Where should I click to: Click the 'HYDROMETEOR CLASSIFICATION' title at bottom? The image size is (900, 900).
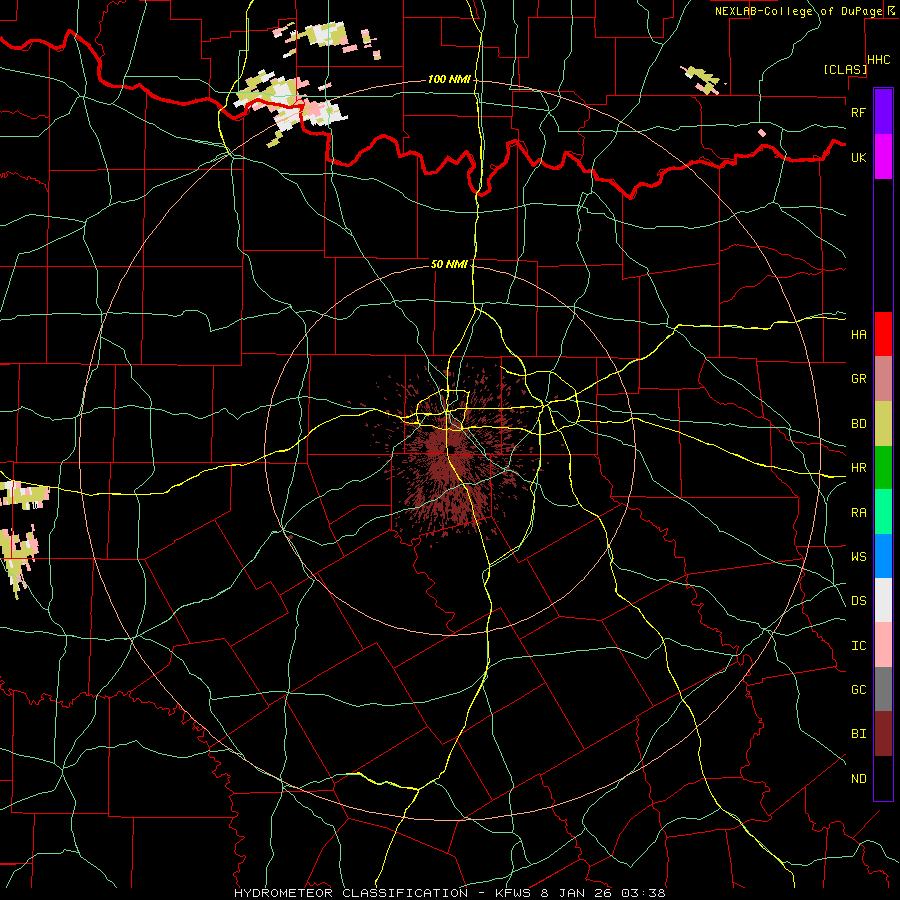point(351,893)
